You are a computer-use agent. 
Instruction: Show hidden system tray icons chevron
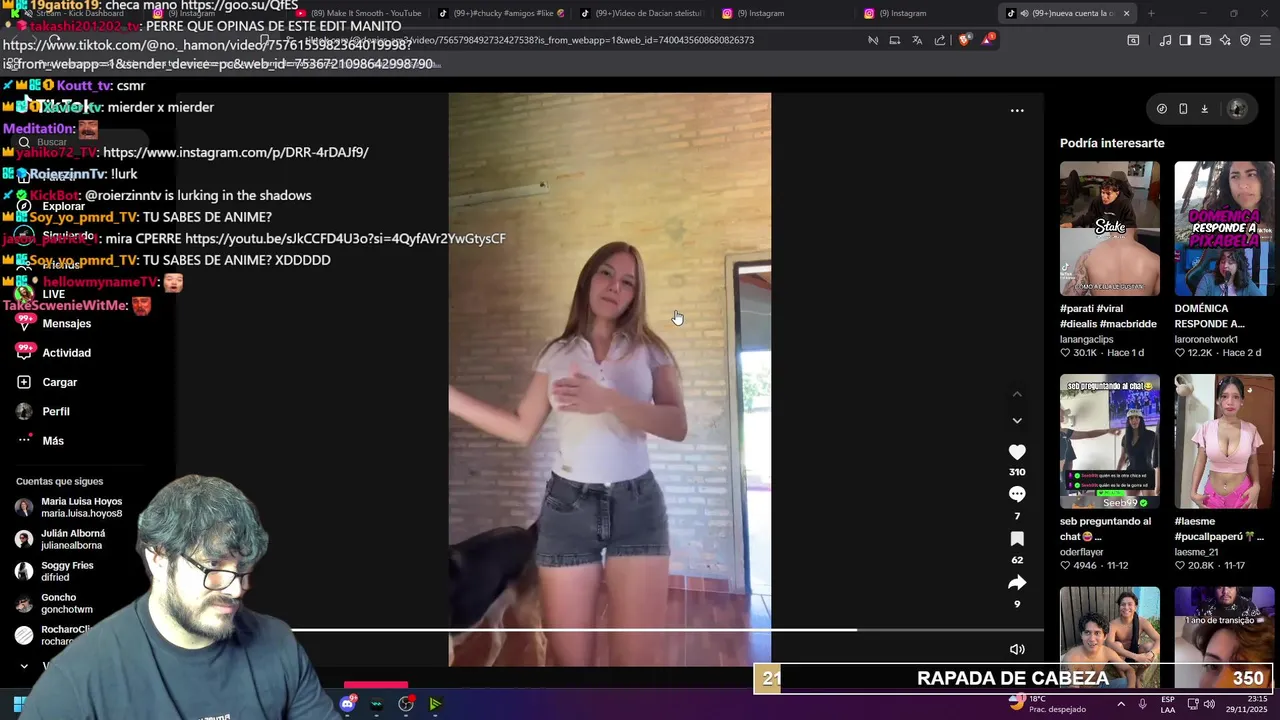[x=1121, y=704]
